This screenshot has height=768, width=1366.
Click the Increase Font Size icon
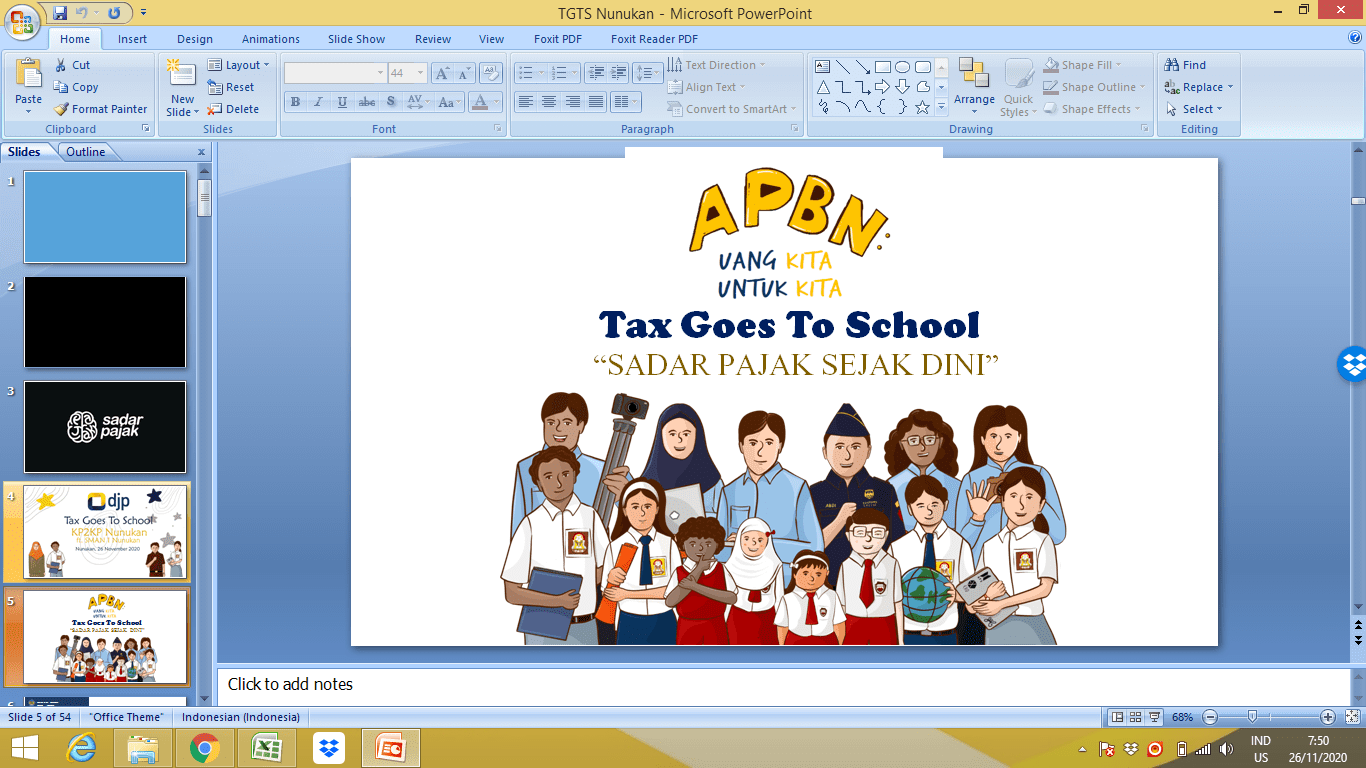coord(441,73)
